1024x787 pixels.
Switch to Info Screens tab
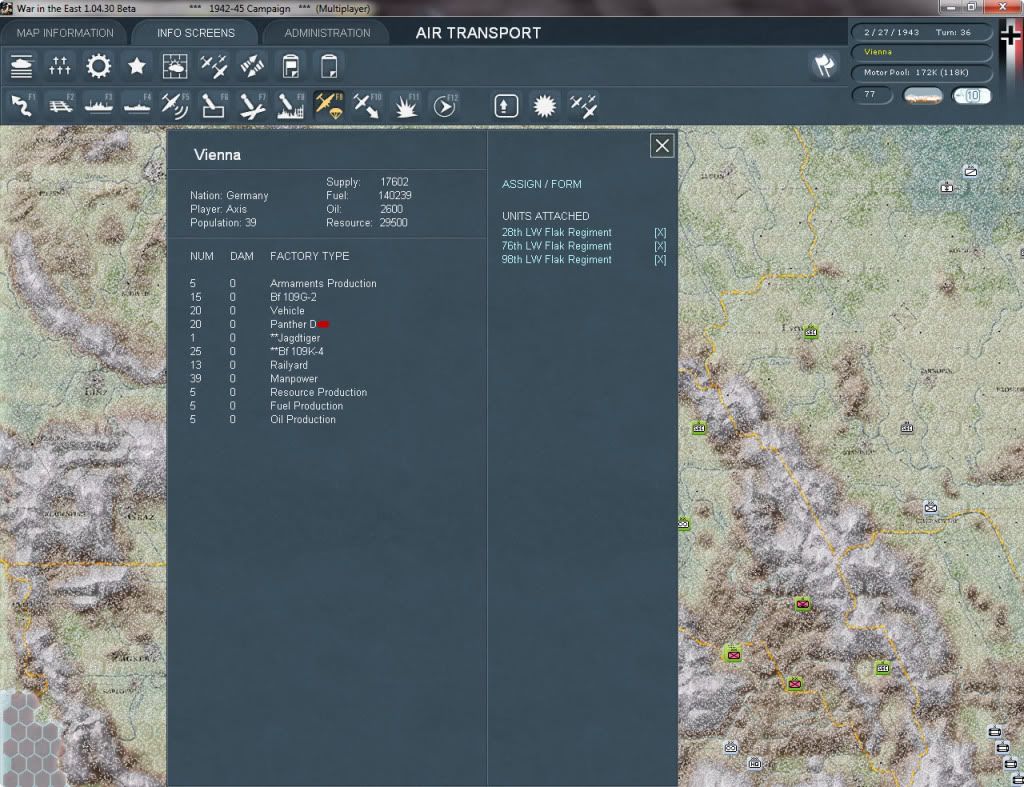point(195,33)
